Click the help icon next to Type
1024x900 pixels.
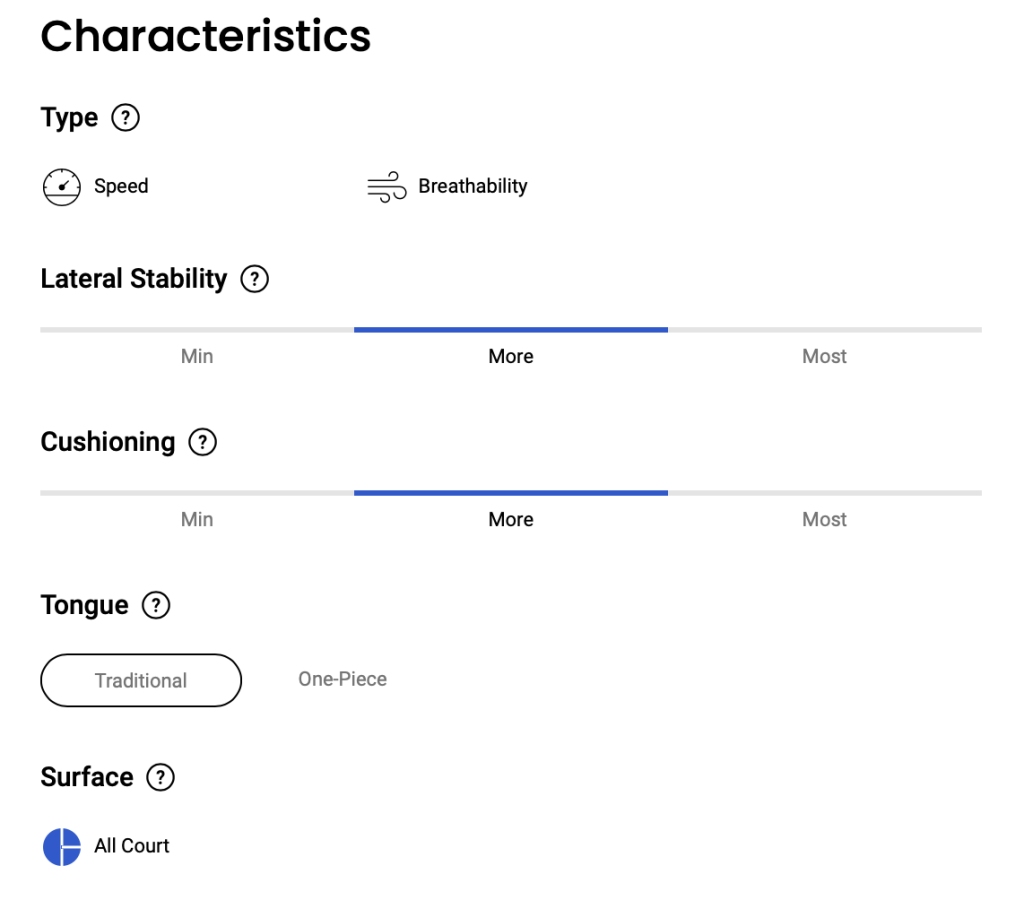[125, 118]
